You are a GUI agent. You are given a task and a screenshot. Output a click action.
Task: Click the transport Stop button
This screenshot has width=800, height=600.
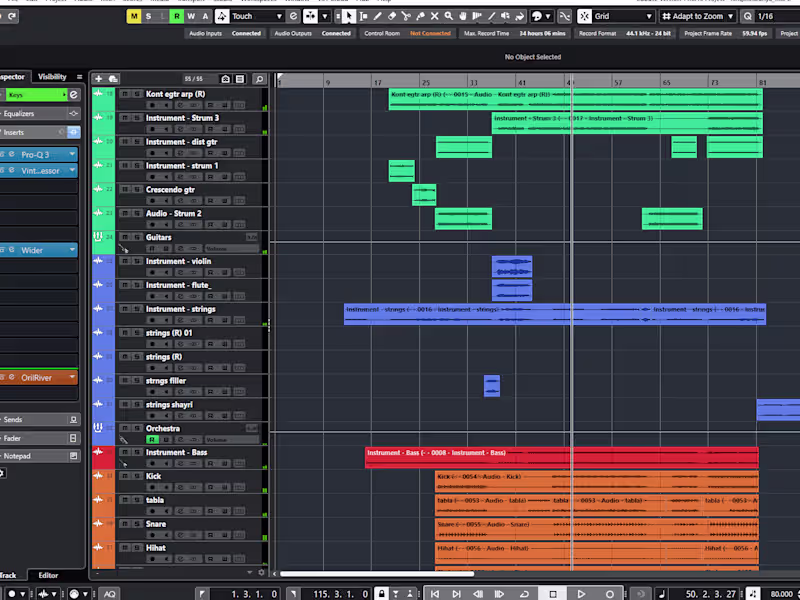[553, 594]
